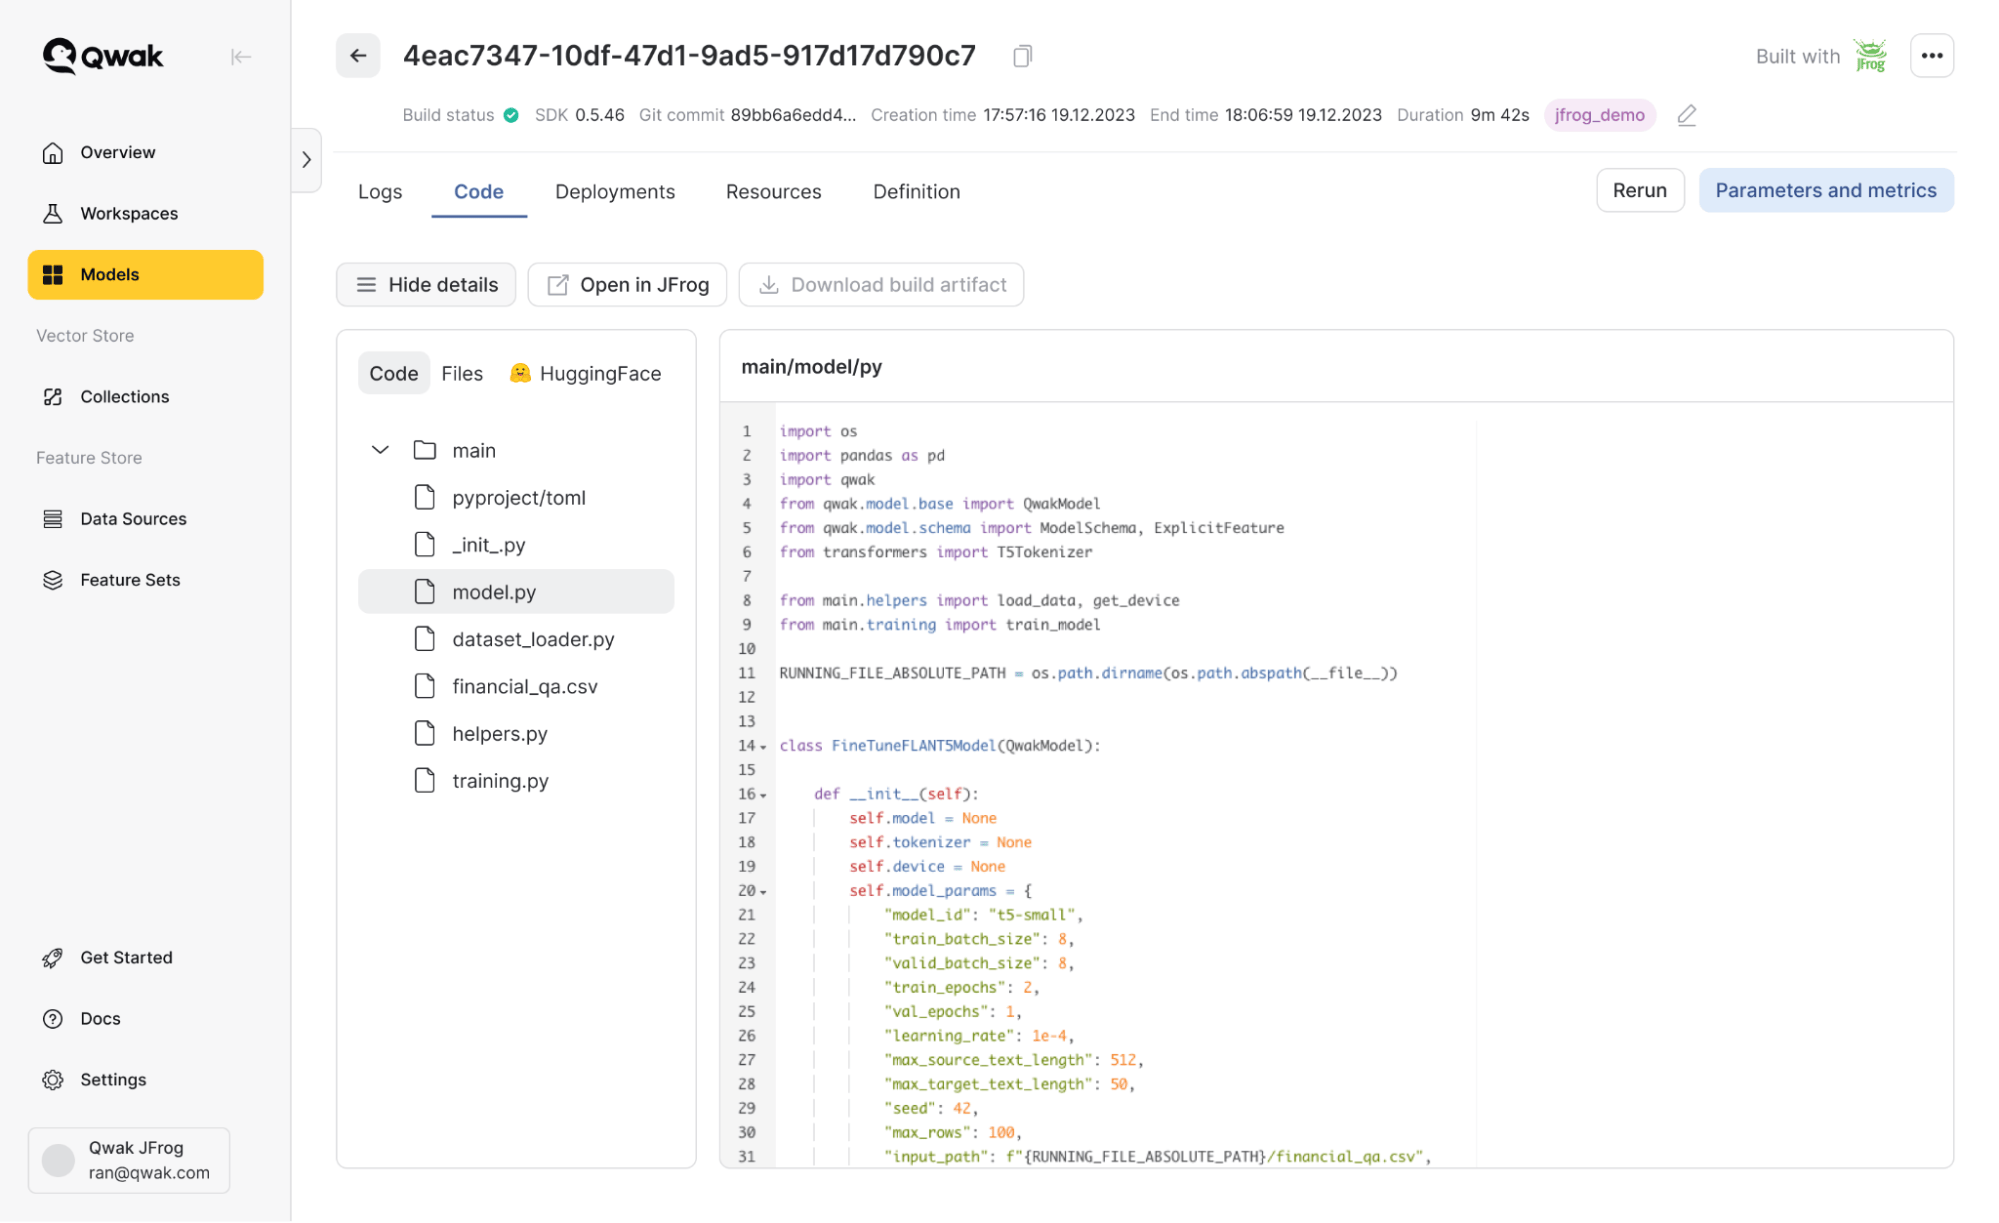Select dataset_loader.py in the file tree

pos(516,638)
